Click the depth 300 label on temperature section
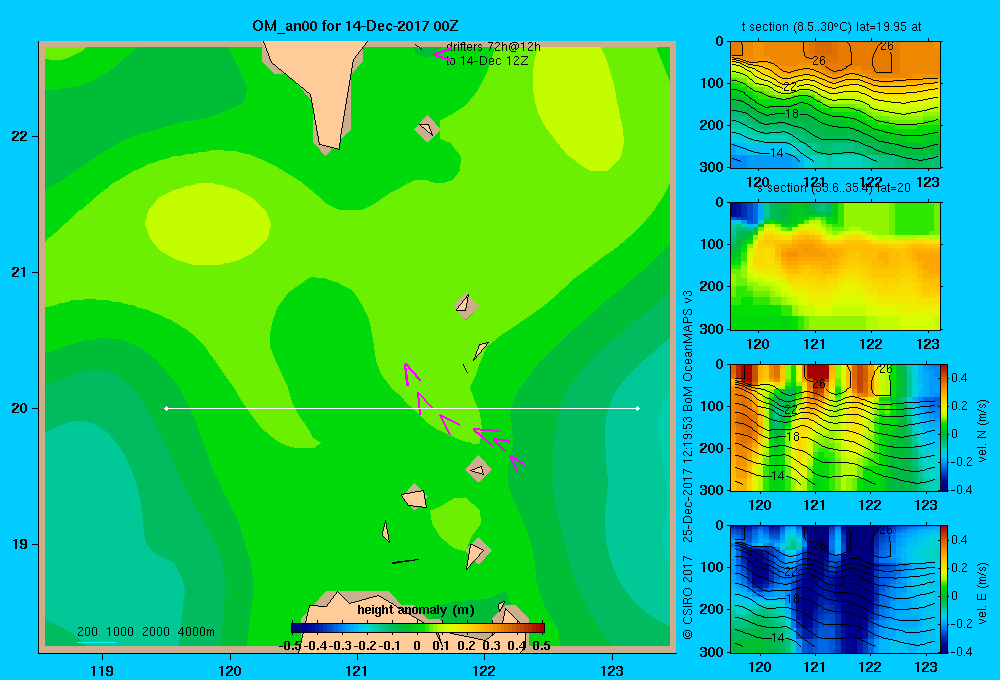The height and width of the screenshot is (680, 1000). (x=711, y=167)
